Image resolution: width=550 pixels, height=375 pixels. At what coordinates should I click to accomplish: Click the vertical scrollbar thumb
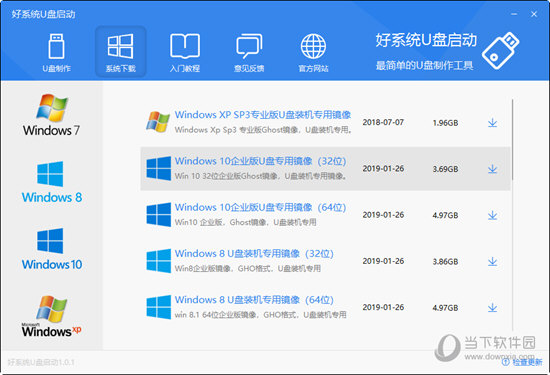click(x=512, y=140)
